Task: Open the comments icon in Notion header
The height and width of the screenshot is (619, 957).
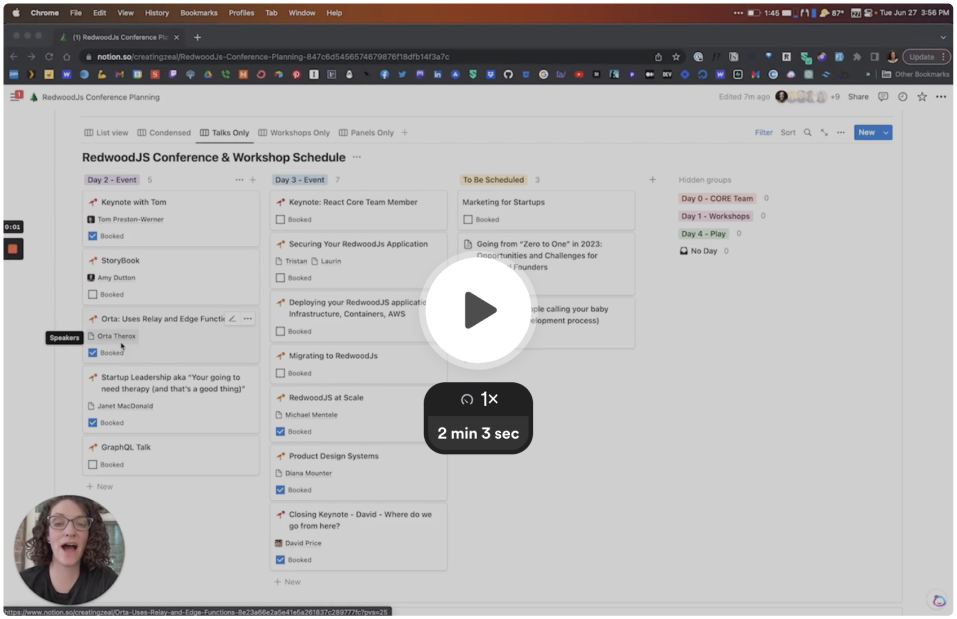Action: coord(883,96)
